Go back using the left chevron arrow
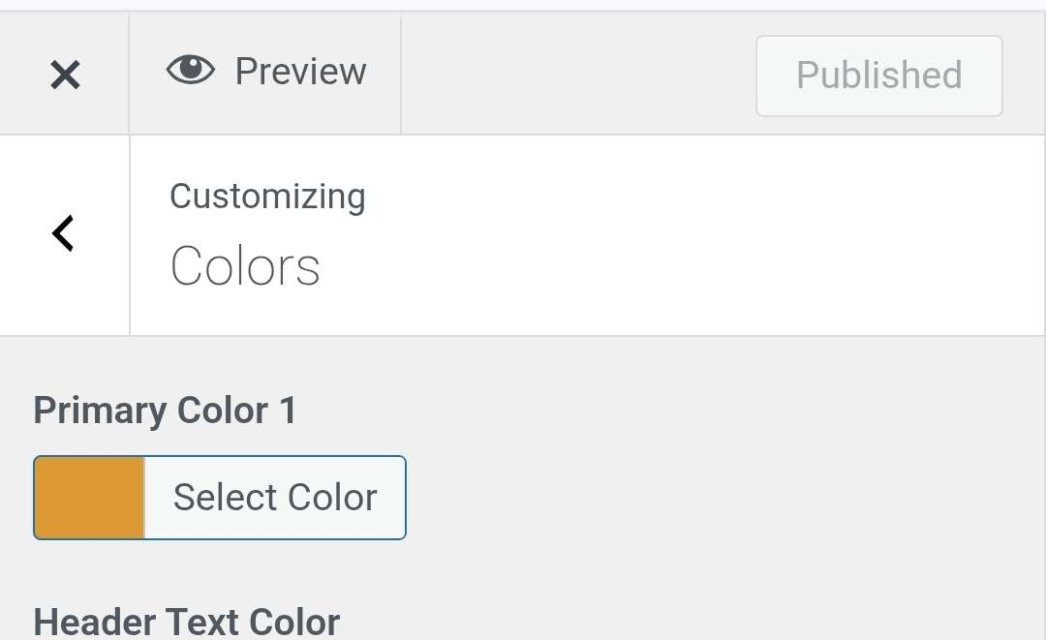 [x=63, y=234]
